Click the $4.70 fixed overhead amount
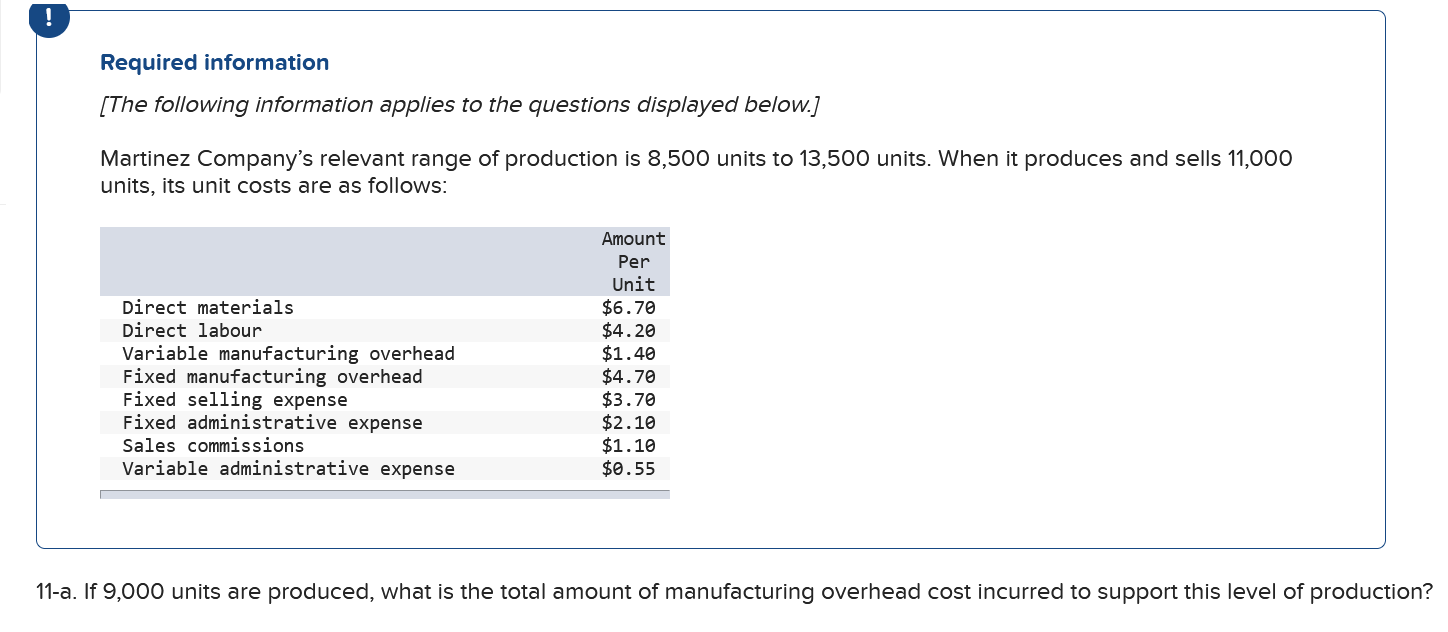 pos(629,377)
